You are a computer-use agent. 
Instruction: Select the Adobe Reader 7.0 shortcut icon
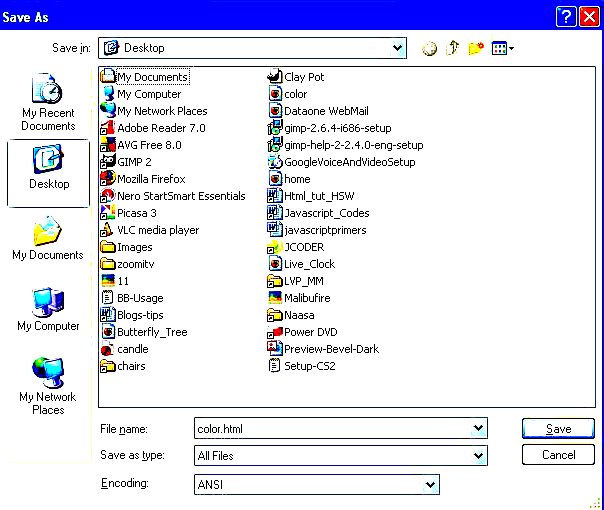point(107,128)
